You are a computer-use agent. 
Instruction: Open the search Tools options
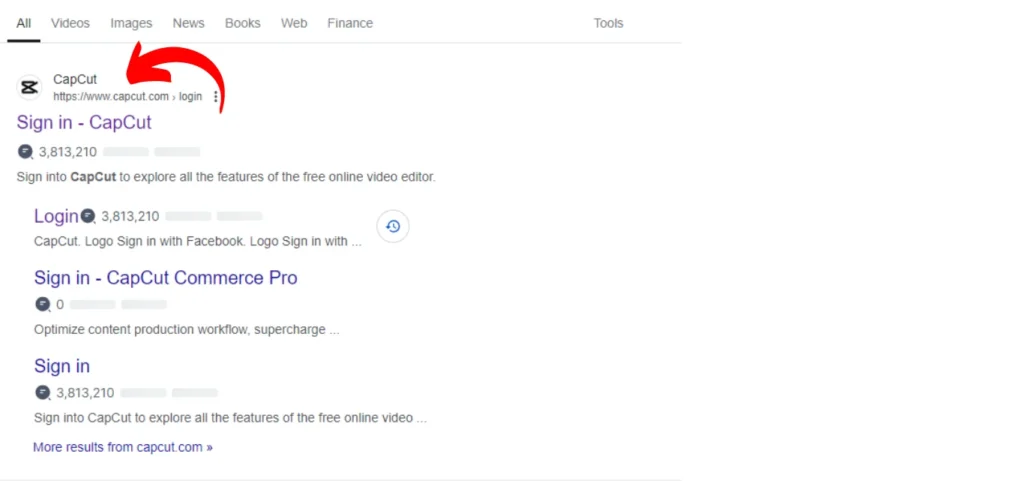pos(608,23)
